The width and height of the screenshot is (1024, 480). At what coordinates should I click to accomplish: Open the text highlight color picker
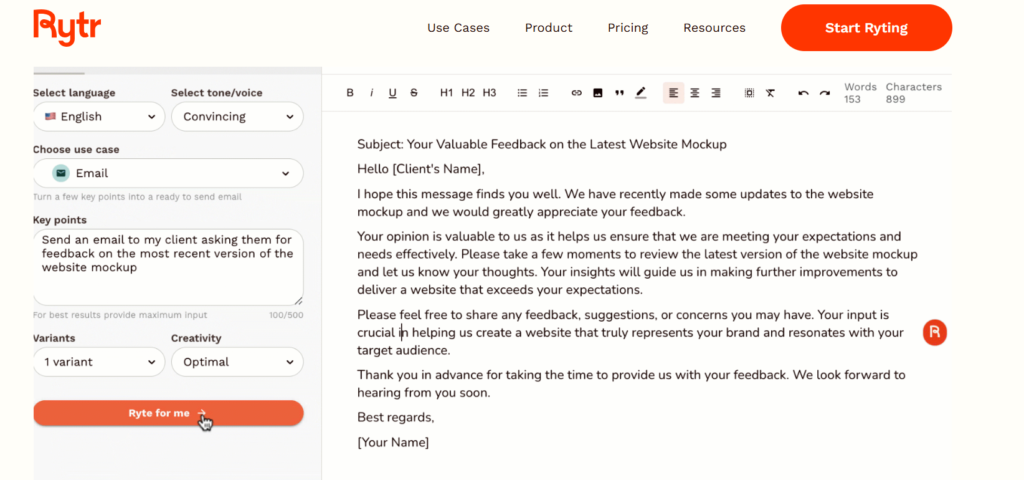pos(641,93)
